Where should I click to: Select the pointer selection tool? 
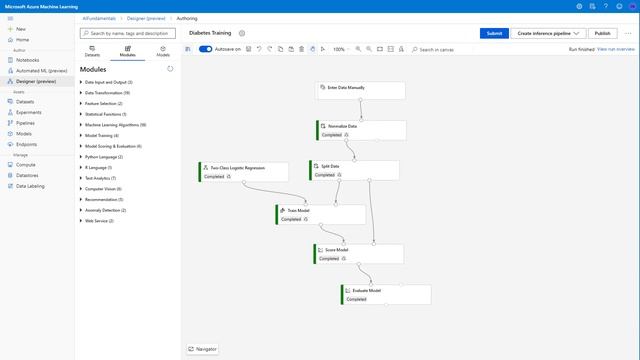pyautogui.click(x=323, y=49)
